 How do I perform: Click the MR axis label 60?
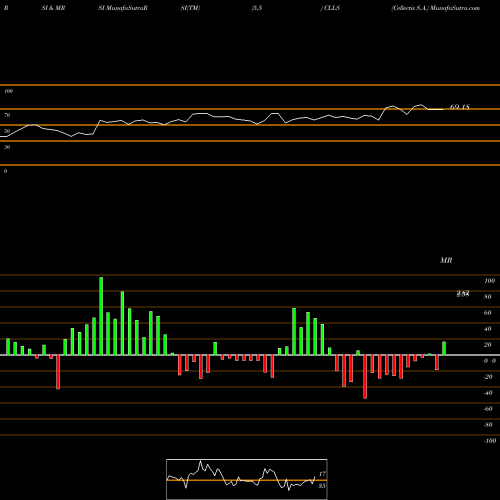coord(488,313)
